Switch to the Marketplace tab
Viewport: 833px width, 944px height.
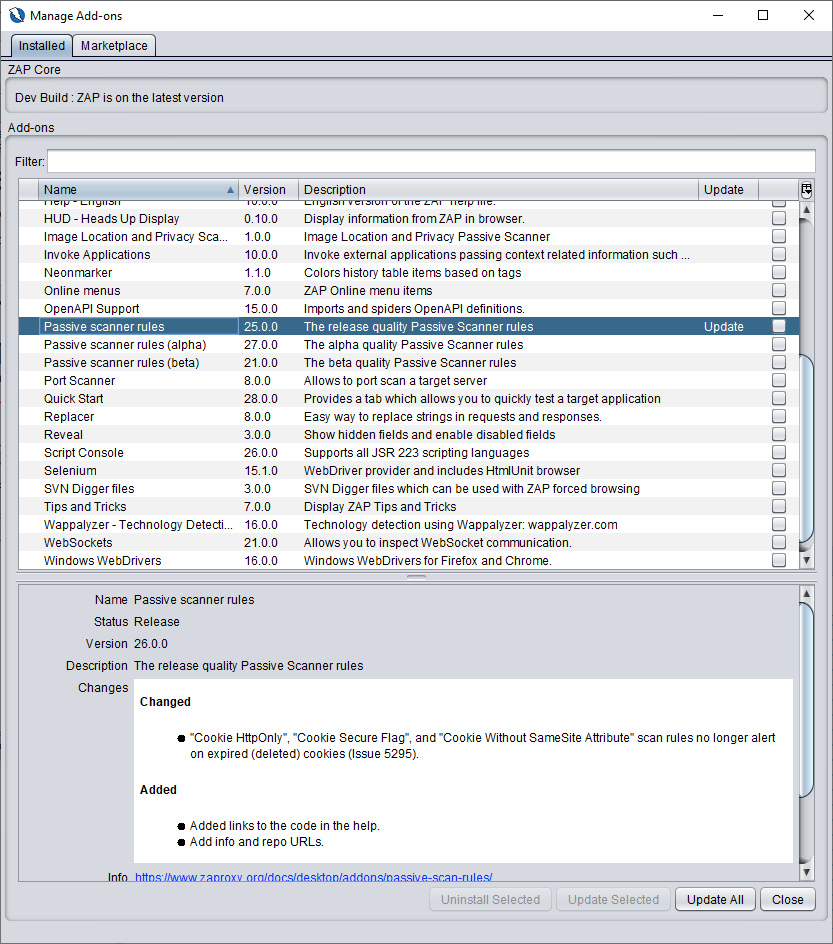[113, 45]
